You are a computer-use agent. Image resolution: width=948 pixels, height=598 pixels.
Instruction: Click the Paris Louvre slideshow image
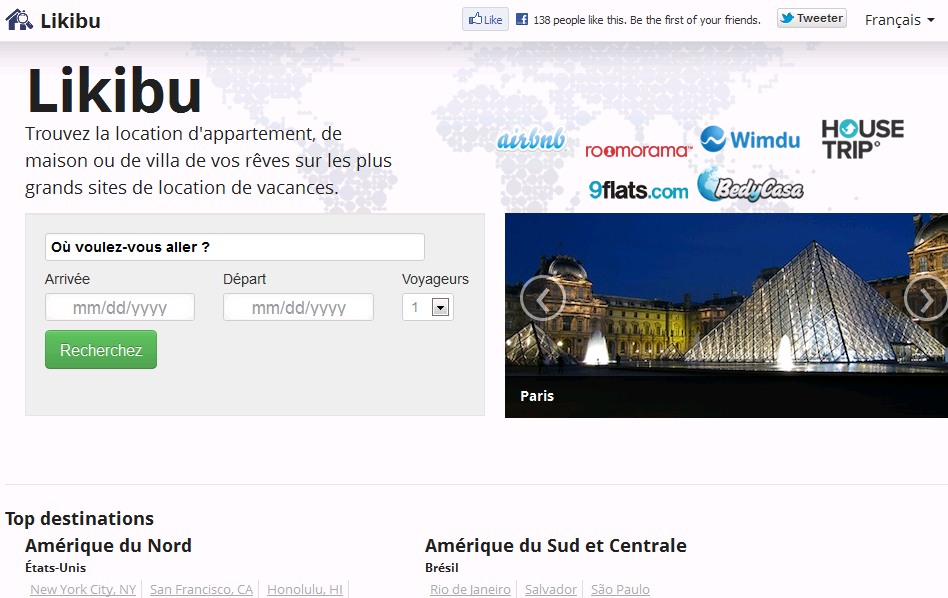point(726,315)
